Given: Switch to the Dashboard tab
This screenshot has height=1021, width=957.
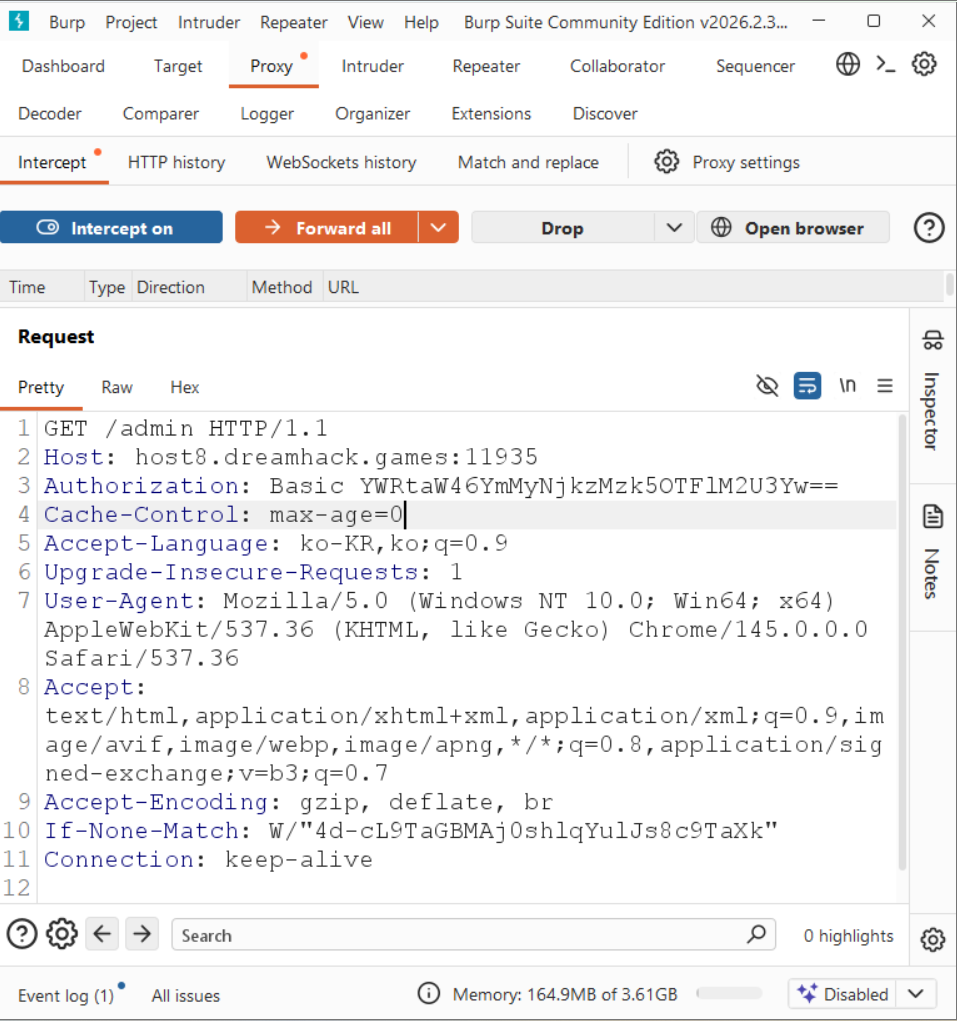Looking at the screenshot, I should point(63,66).
